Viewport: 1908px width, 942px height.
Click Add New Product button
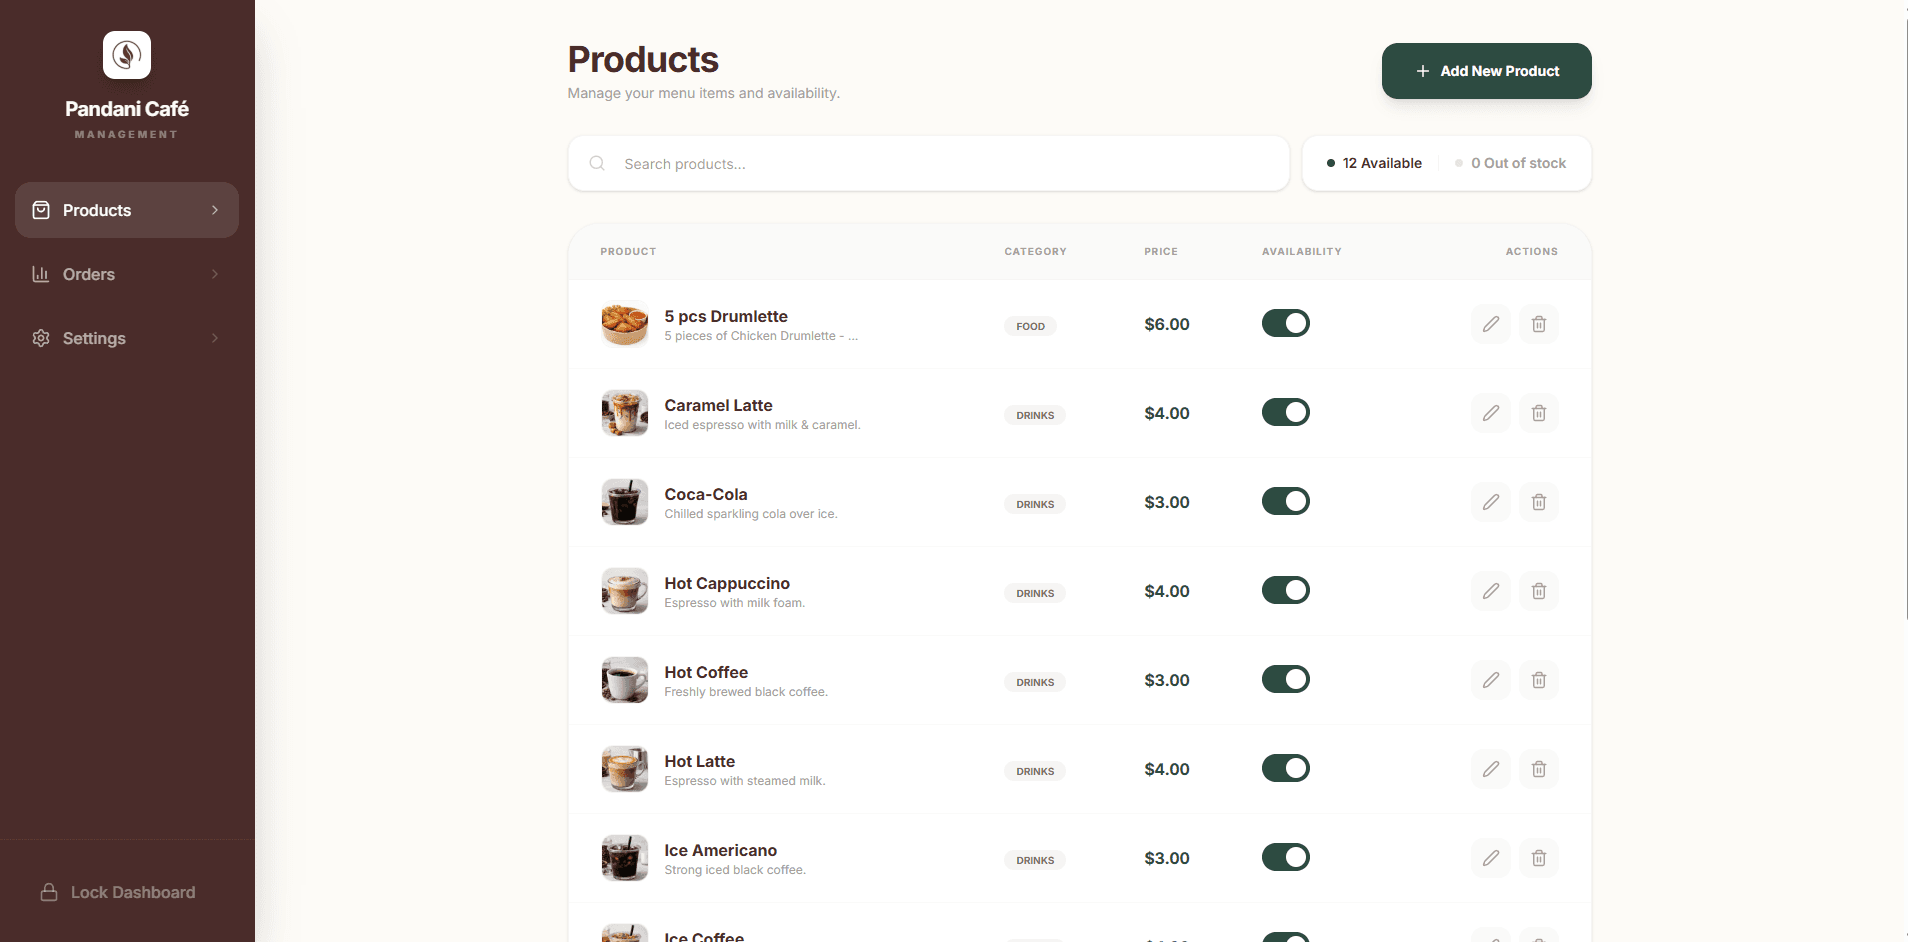(x=1486, y=71)
